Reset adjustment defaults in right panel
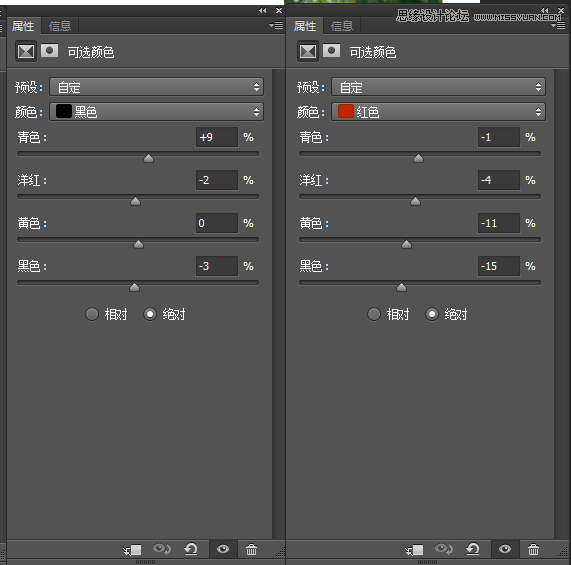The image size is (571, 565). pos(473,549)
